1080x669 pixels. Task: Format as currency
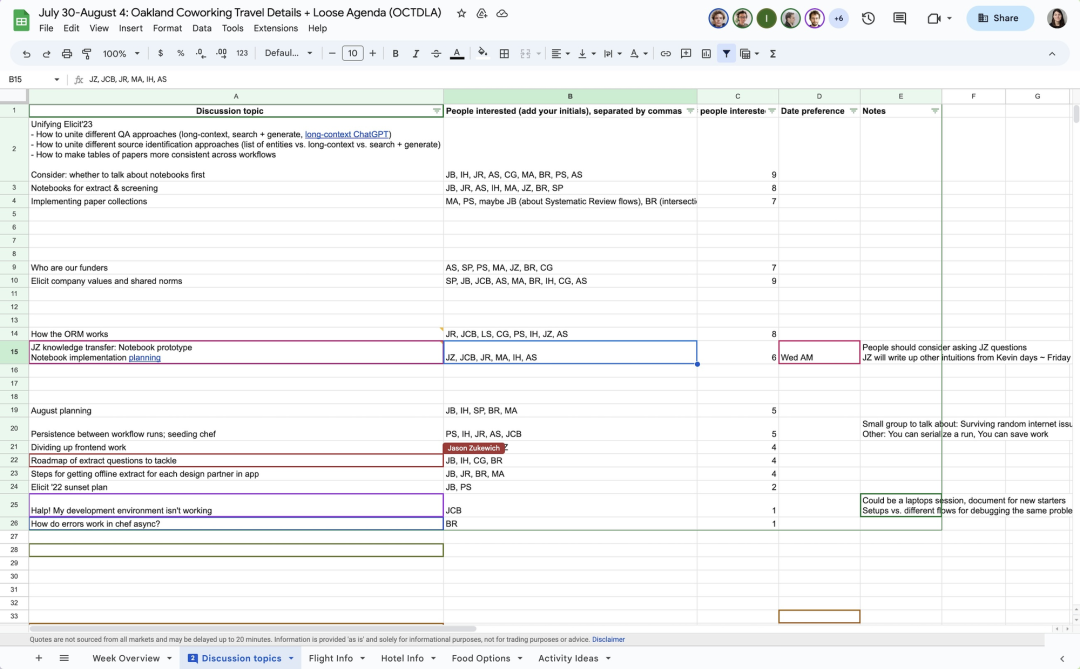point(160,54)
